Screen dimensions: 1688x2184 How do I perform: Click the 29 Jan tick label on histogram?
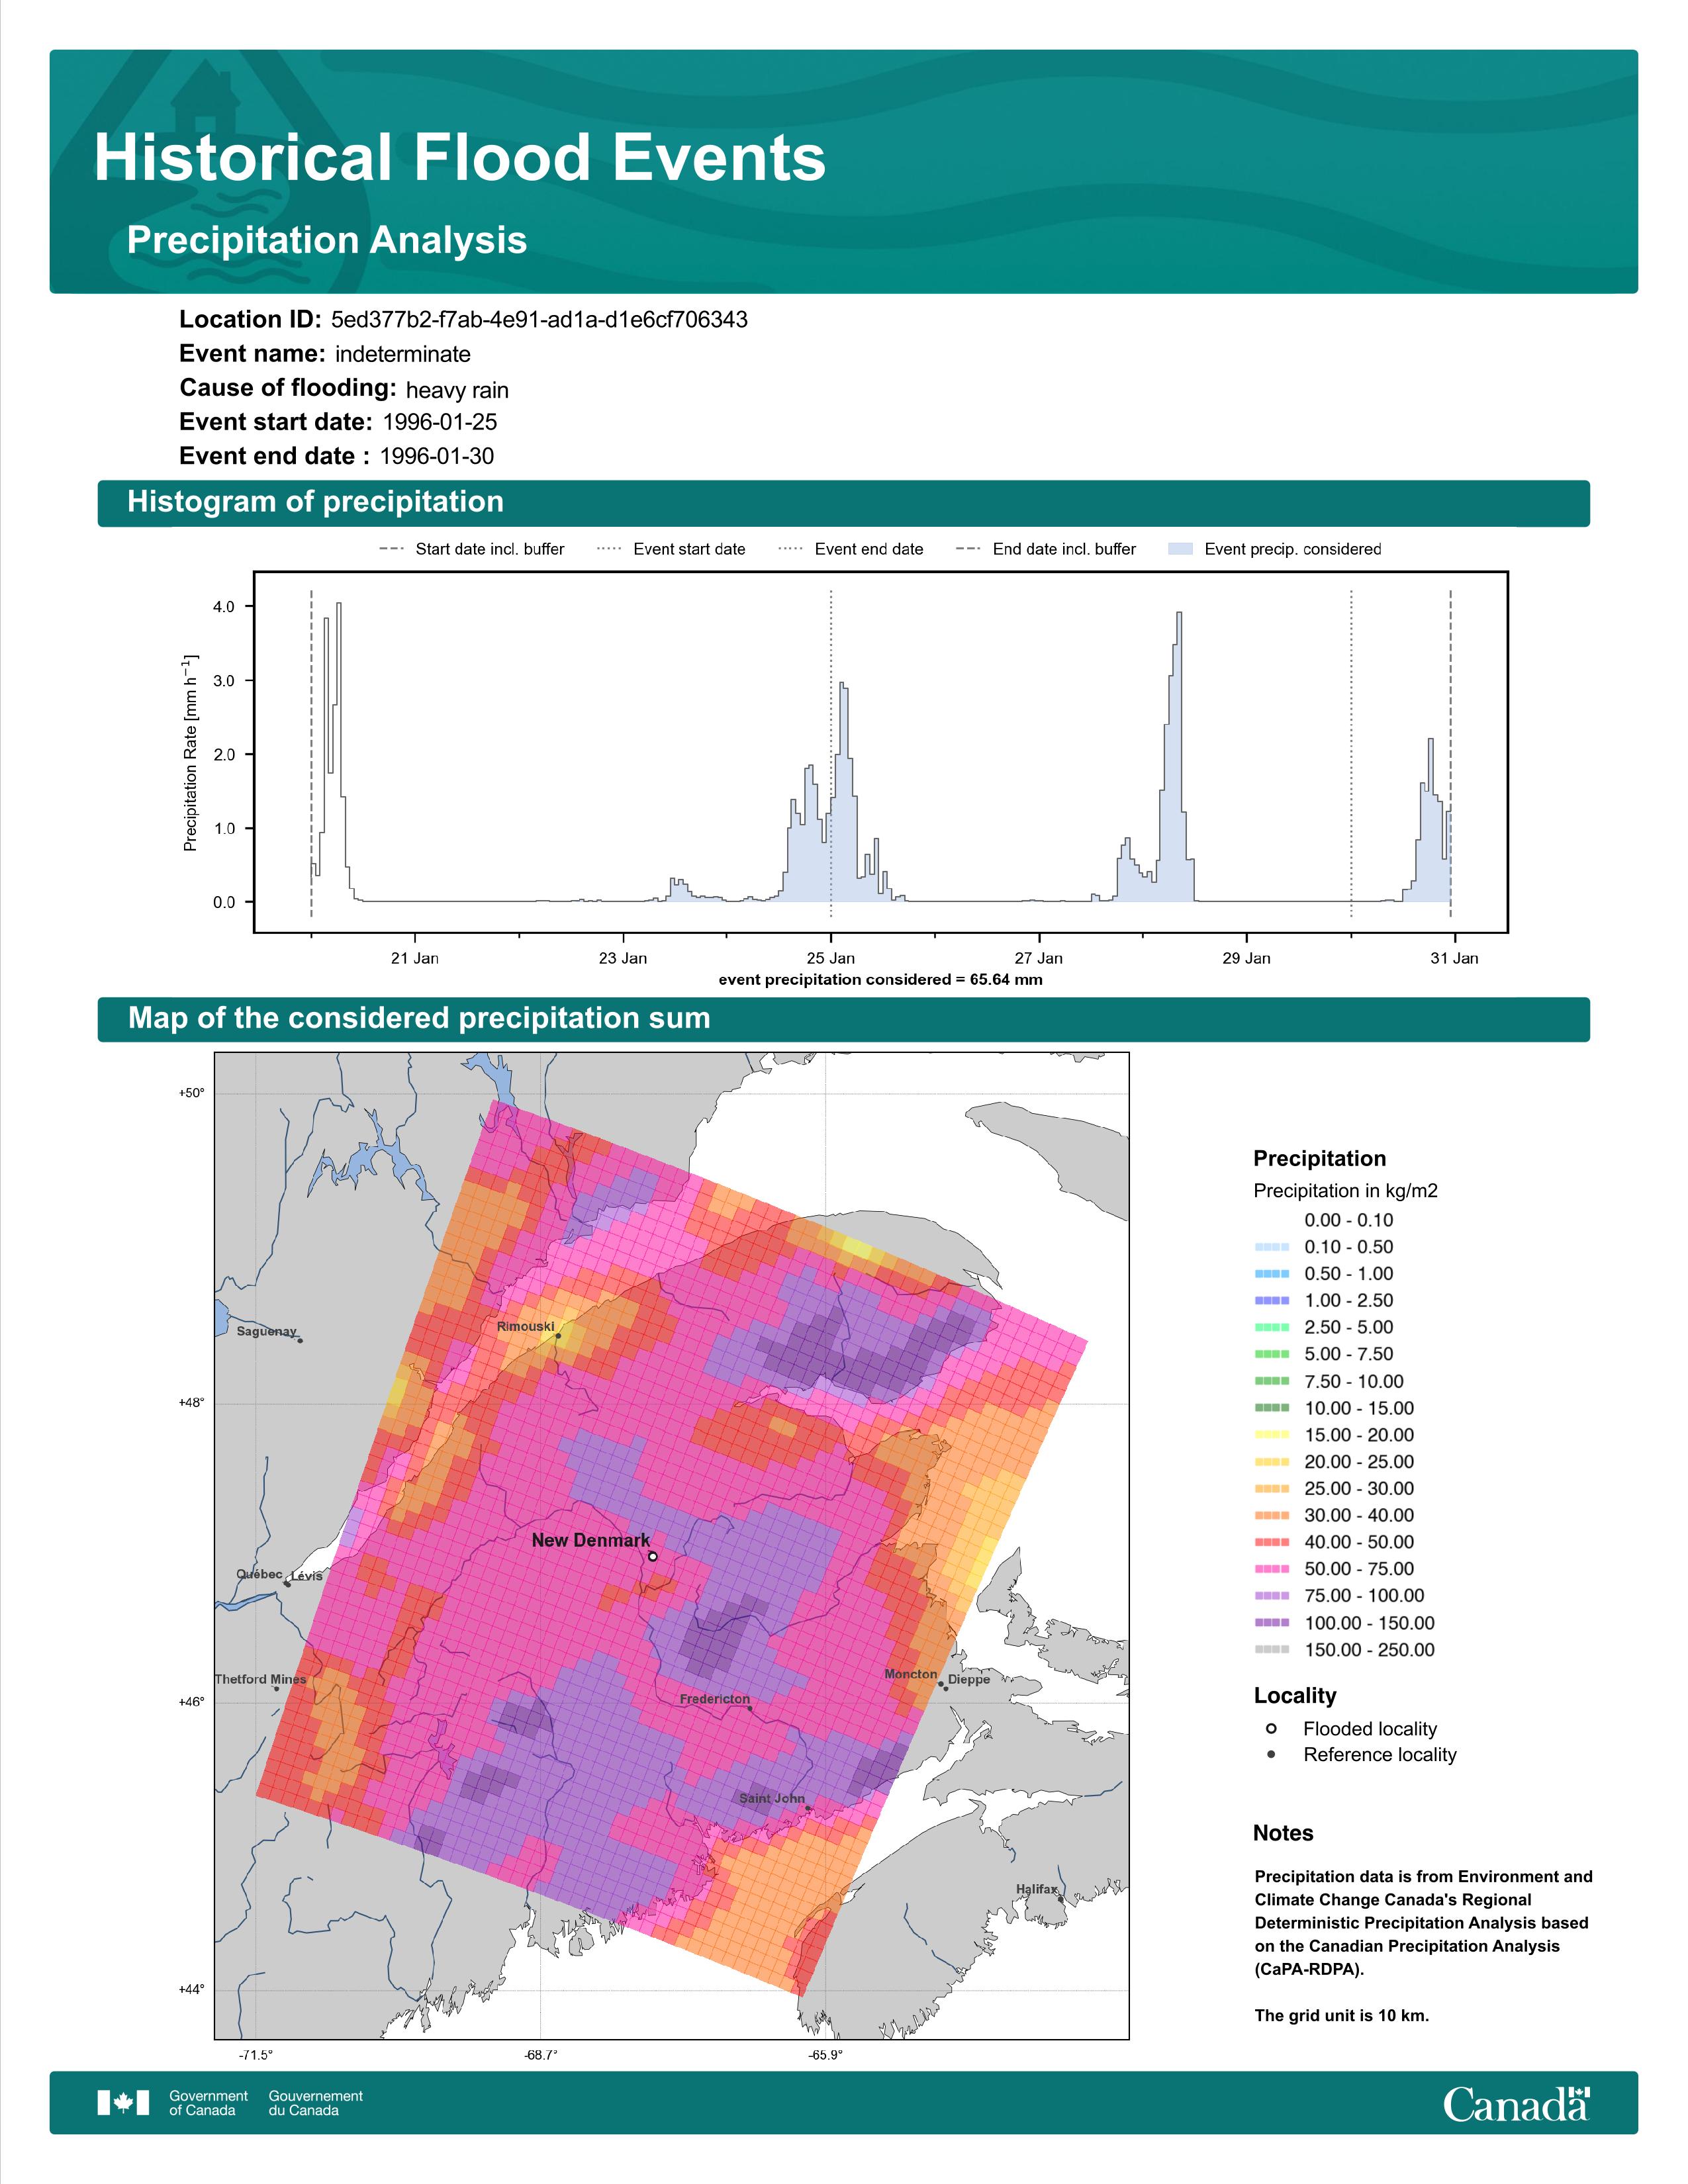(x=1246, y=958)
